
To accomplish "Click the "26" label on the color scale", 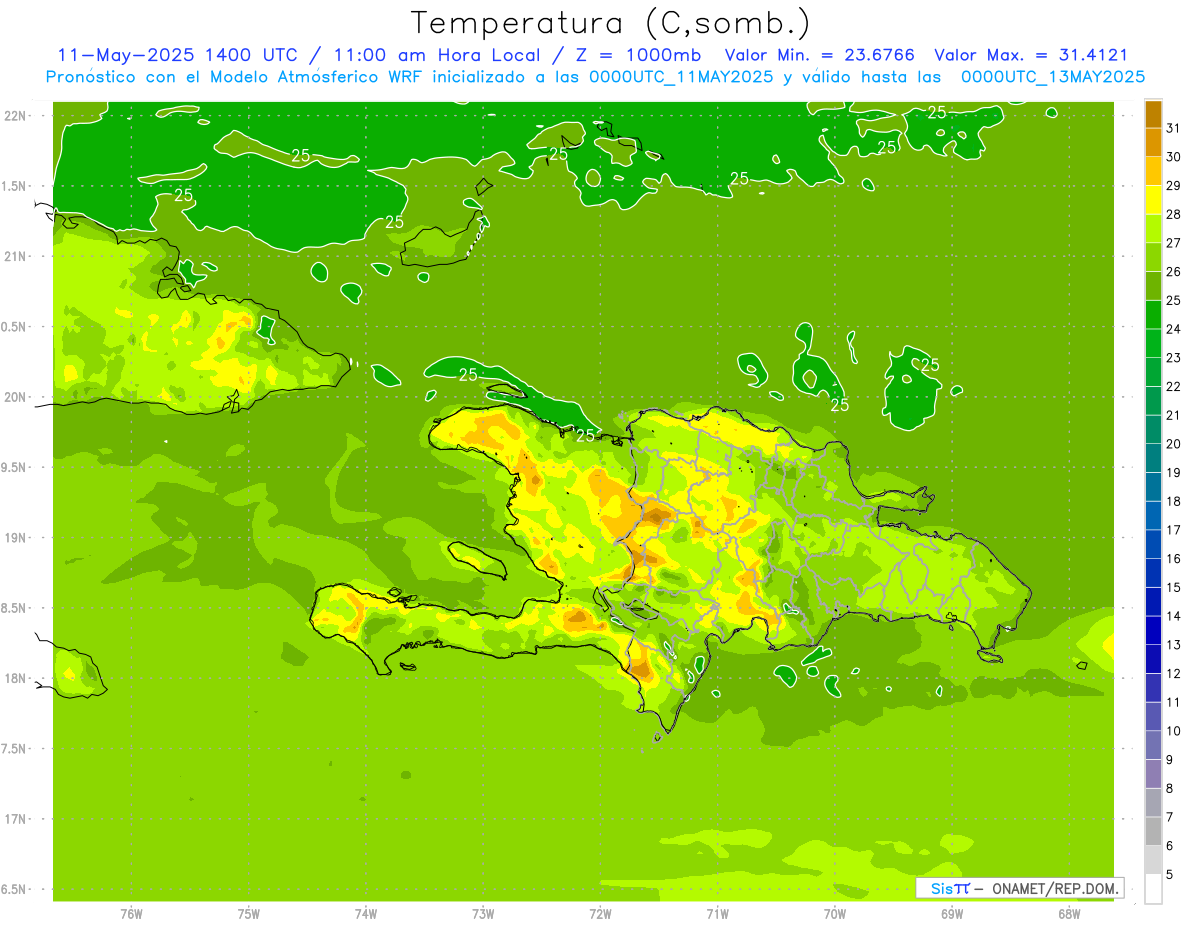I will [1174, 271].
